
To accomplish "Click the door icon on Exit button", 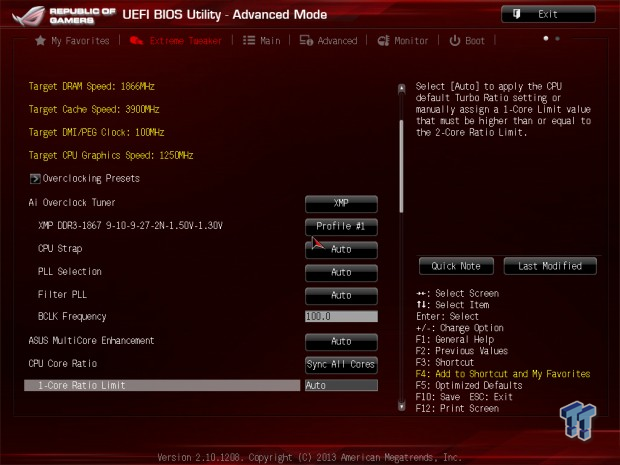I will click(x=516, y=14).
